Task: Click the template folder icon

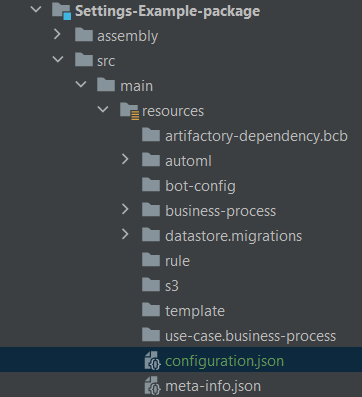Action: tap(151, 310)
